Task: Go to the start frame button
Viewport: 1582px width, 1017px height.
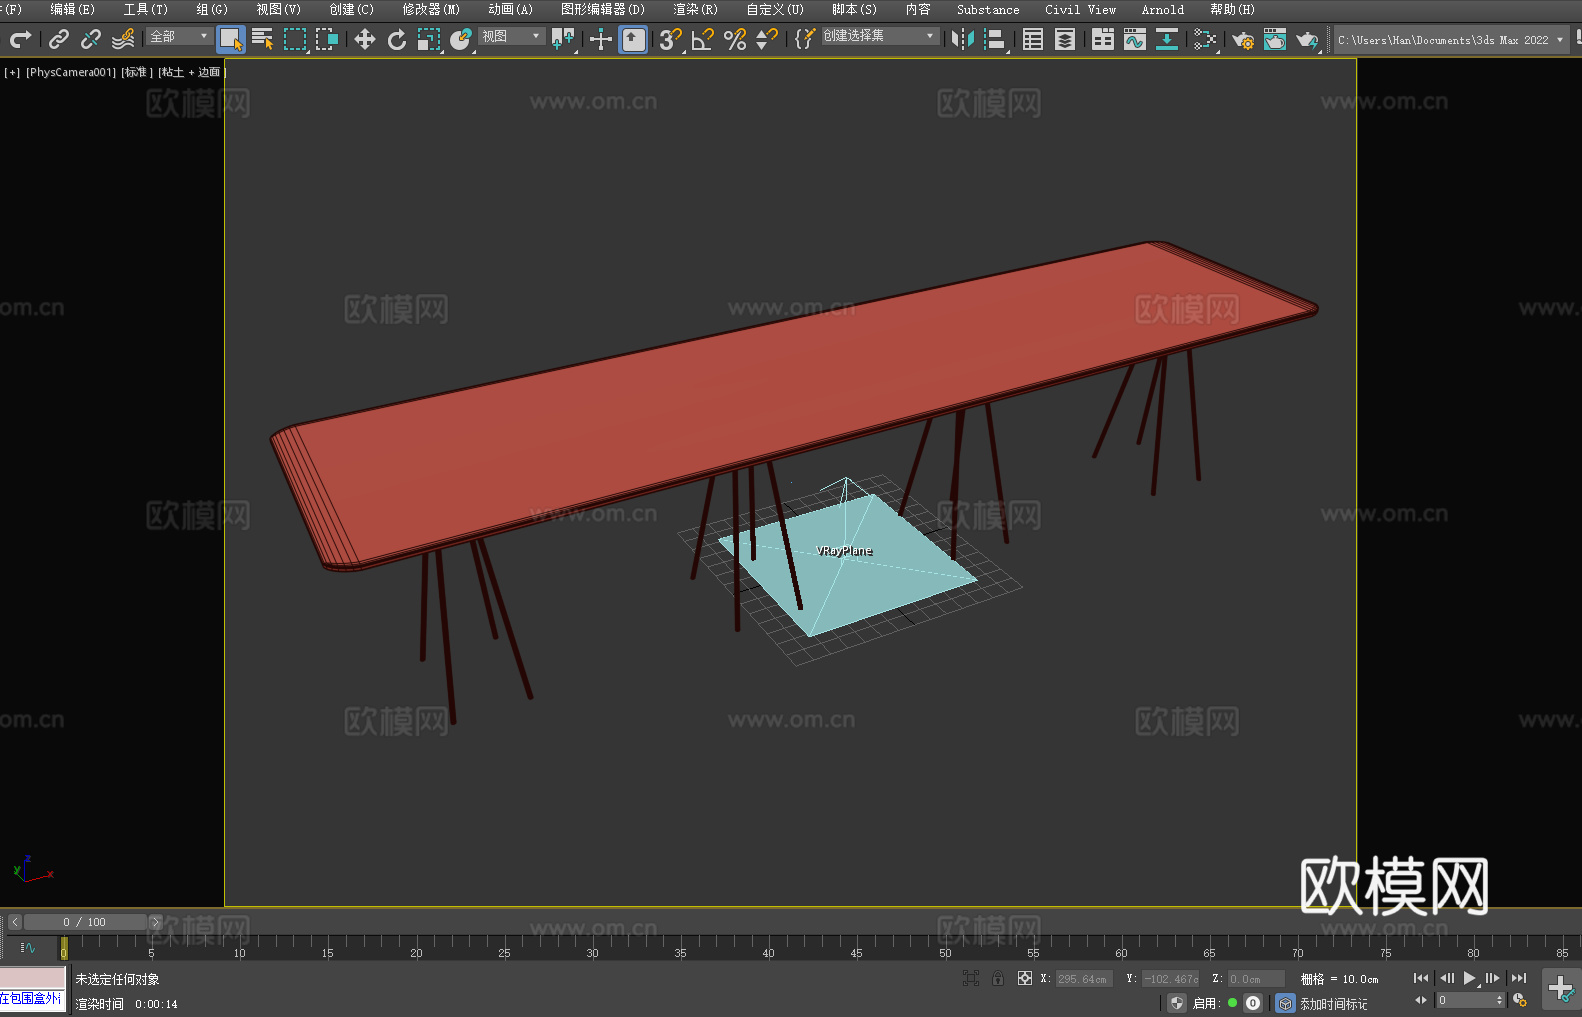Action: point(1421,978)
